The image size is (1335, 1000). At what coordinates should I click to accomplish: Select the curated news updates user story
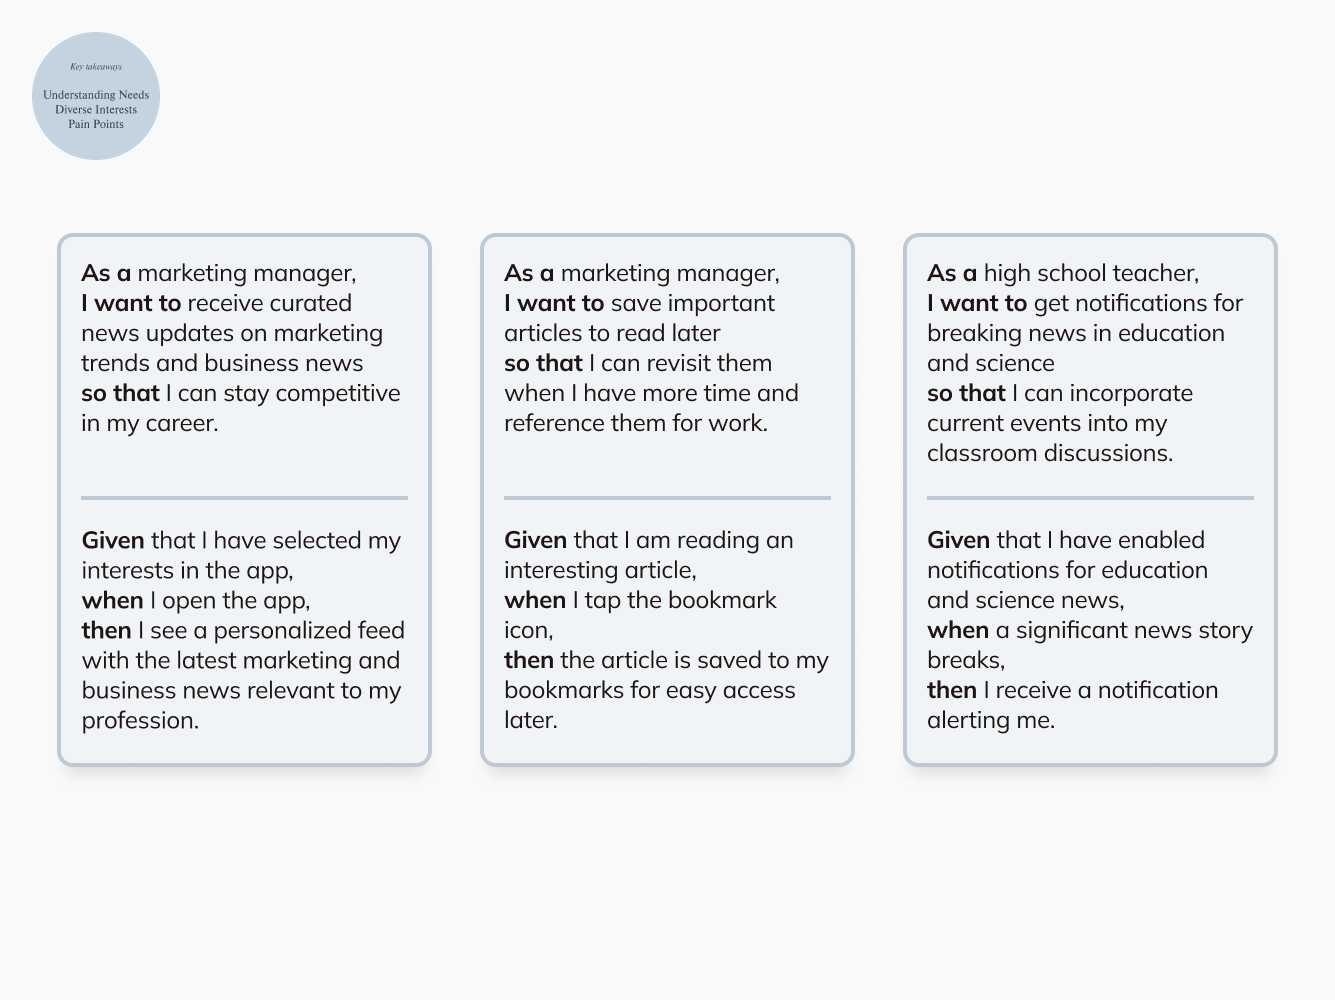(240, 348)
